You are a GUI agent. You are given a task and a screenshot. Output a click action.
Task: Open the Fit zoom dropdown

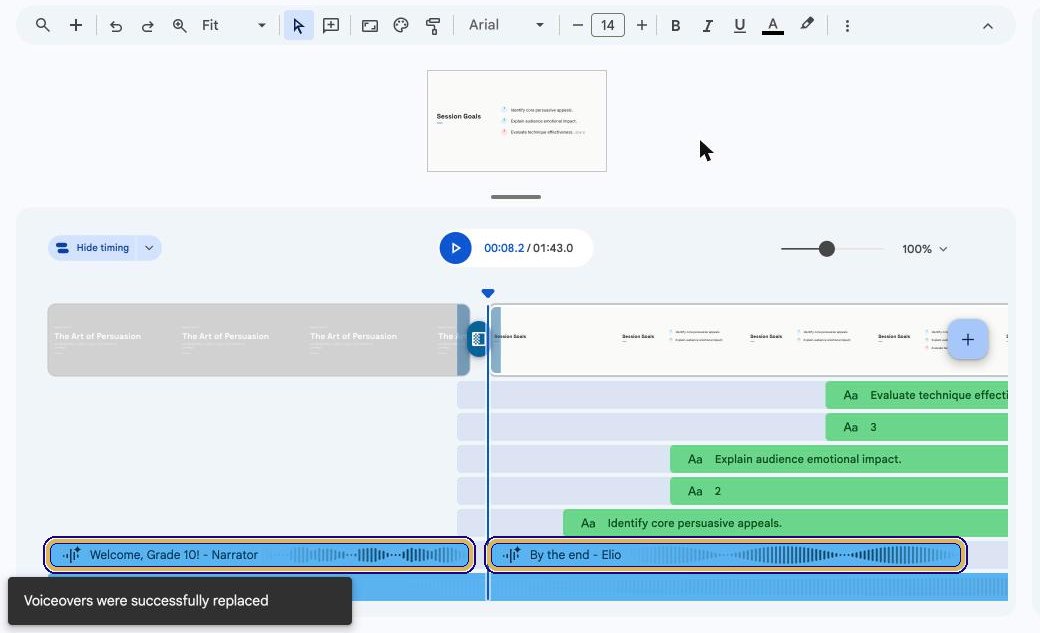point(233,25)
